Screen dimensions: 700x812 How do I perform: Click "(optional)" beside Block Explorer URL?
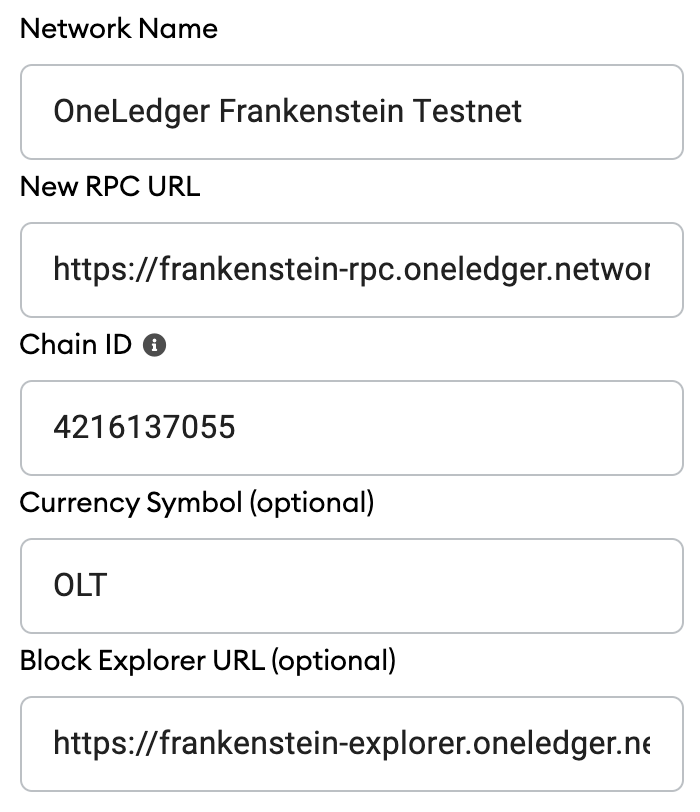point(333,660)
